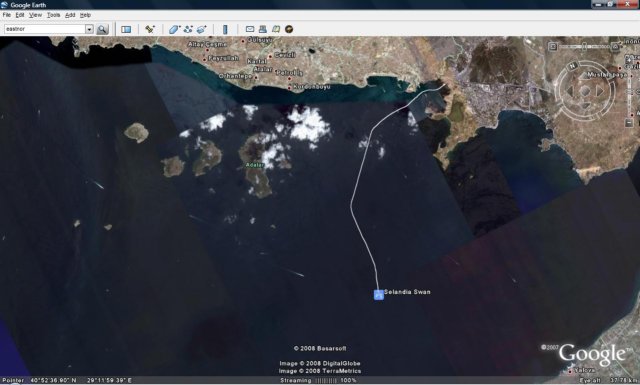Open the Tools menu
640x385 pixels.
pos(53,15)
